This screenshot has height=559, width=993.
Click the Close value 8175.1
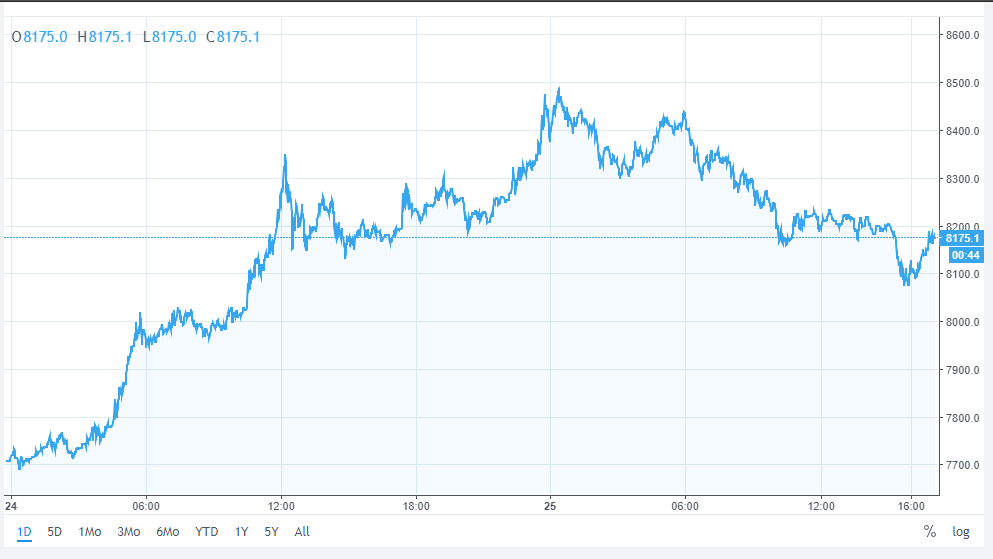(238, 37)
